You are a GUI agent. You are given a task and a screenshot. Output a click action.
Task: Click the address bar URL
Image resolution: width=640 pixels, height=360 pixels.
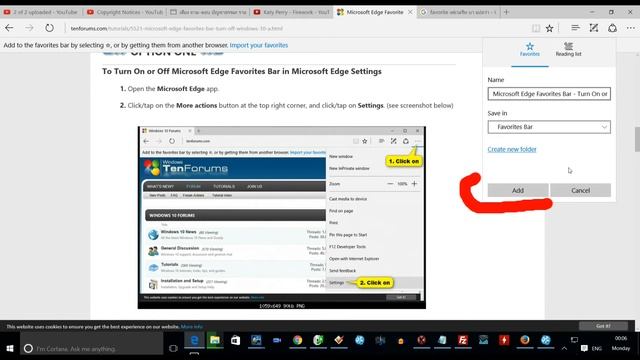pyautogui.click(x=176, y=28)
